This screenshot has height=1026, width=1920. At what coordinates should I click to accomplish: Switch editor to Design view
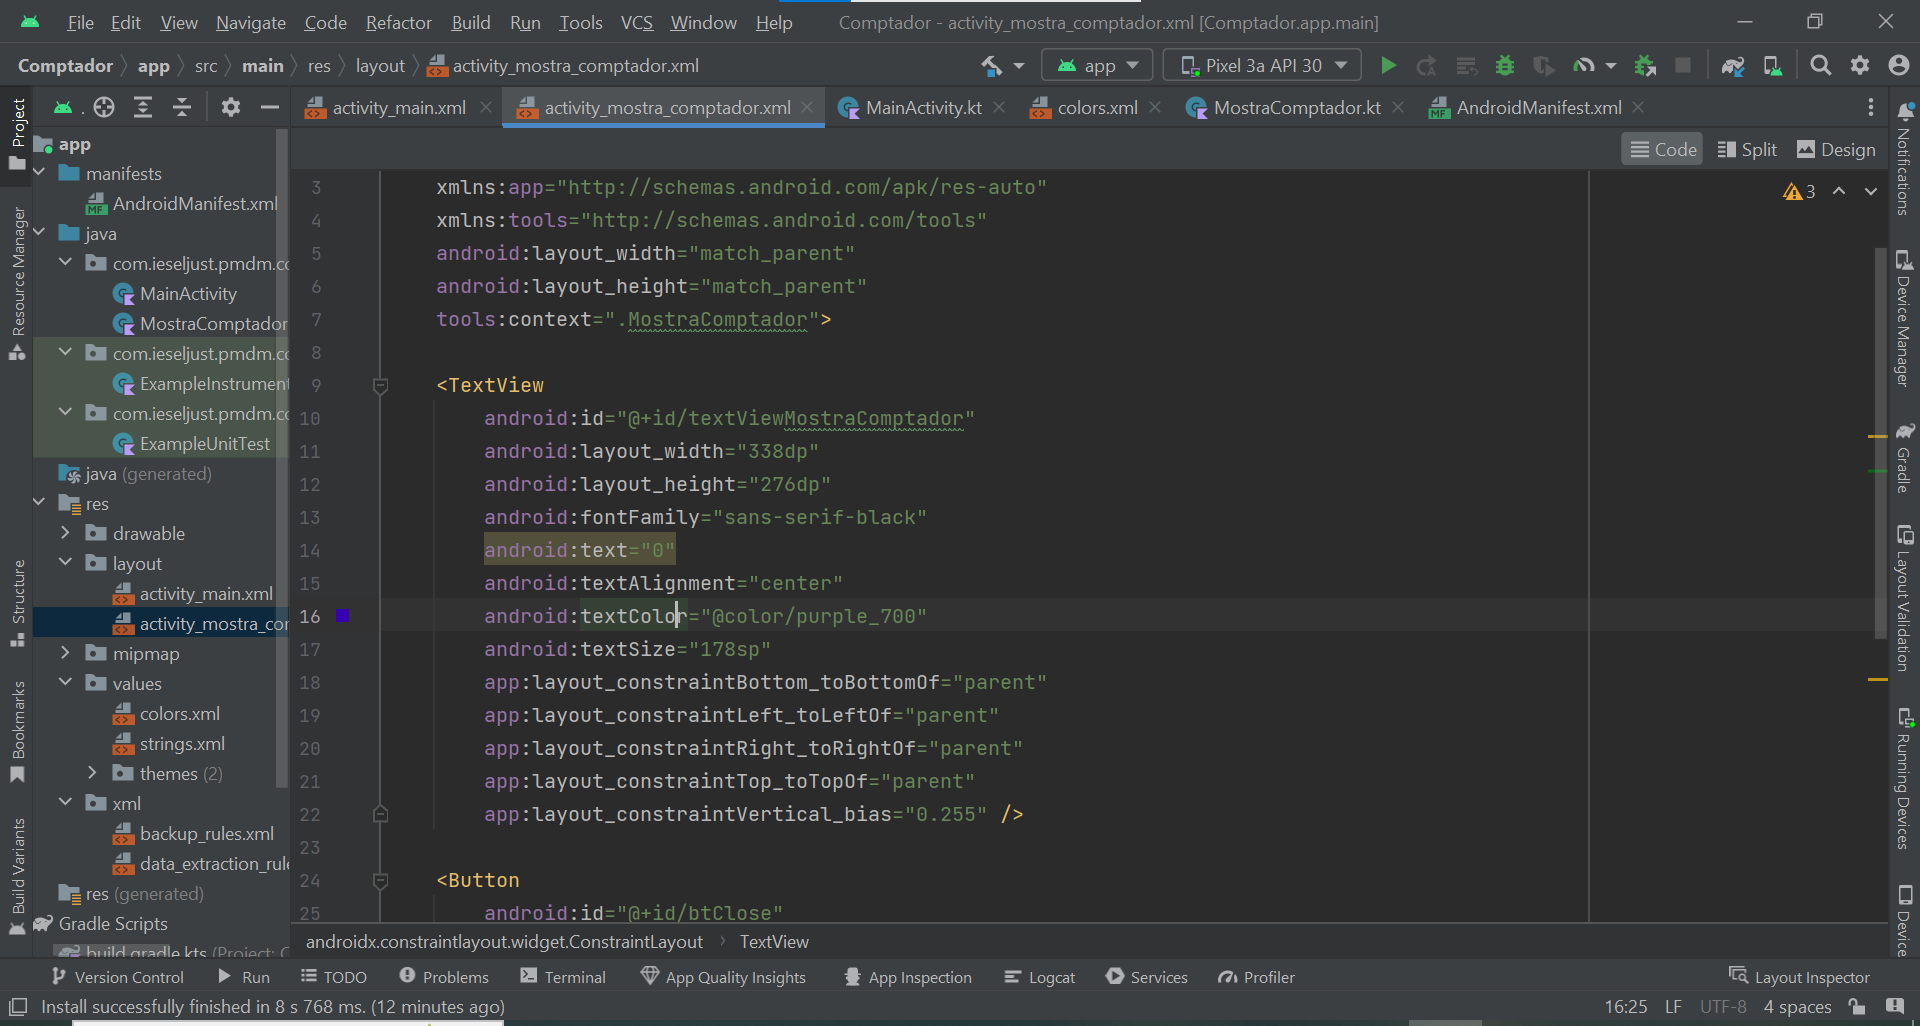pyautogui.click(x=1835, y=148)
